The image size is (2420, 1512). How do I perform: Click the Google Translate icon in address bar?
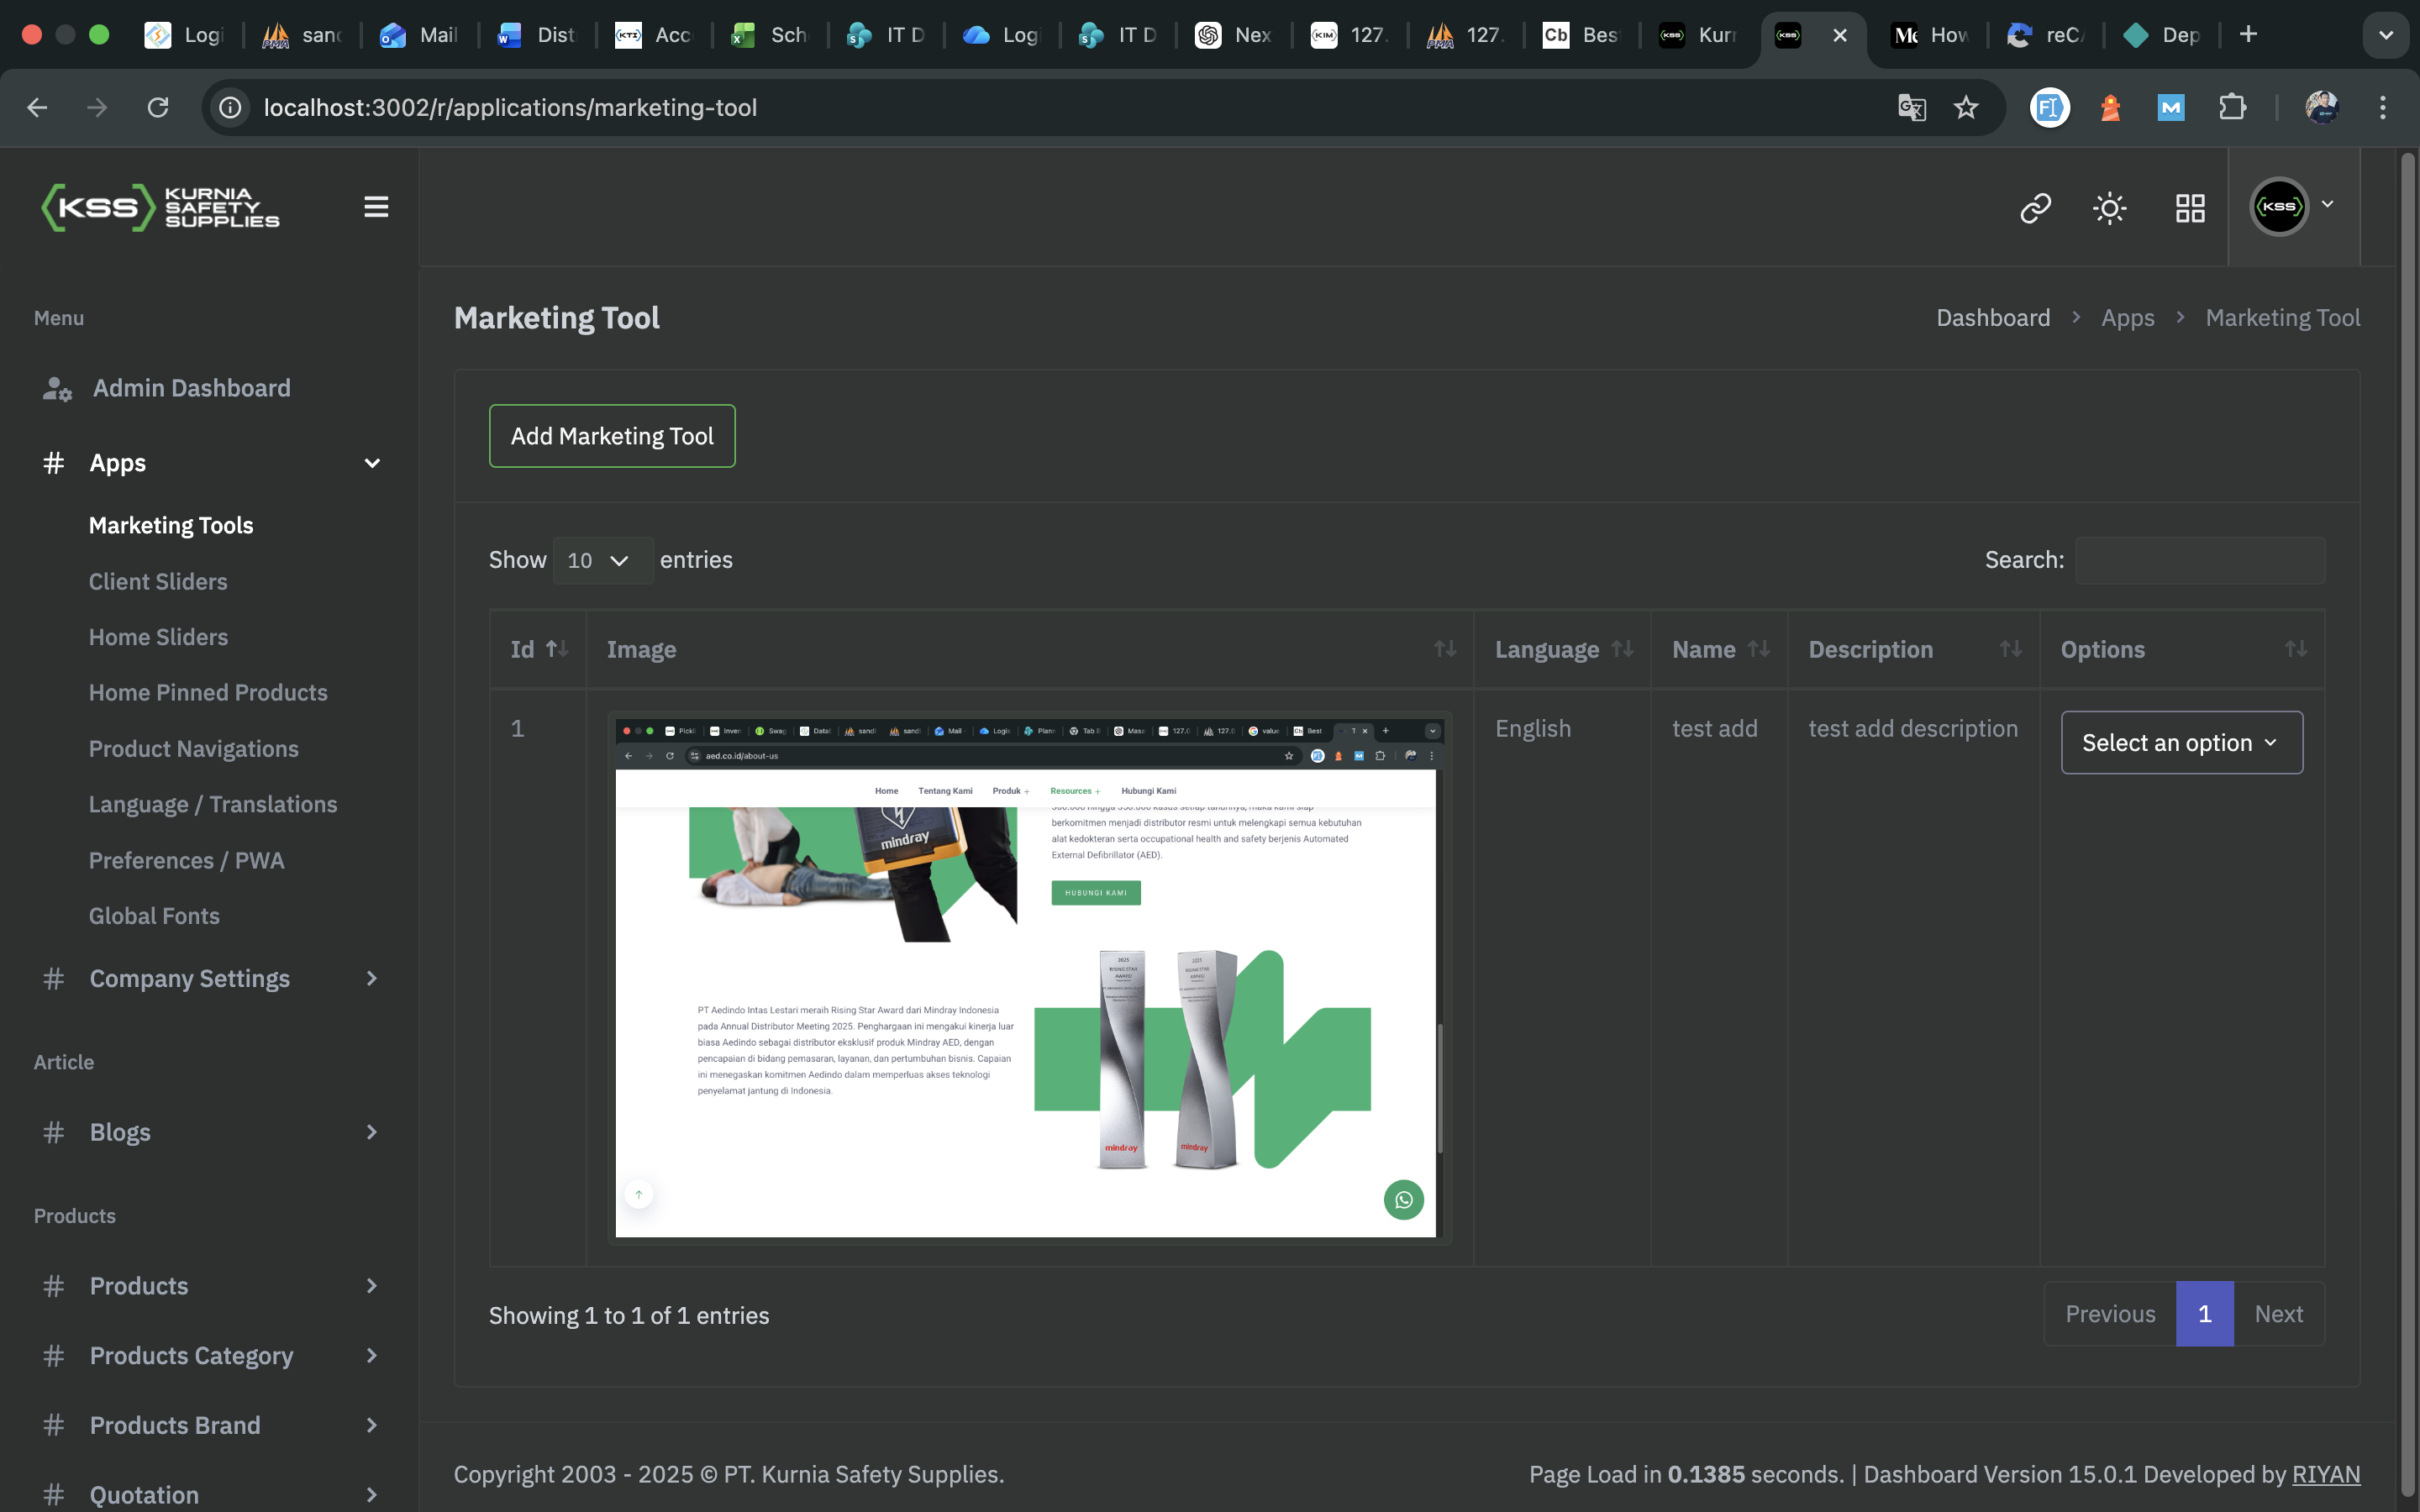pyautogui.click(x=1911, y=107)
